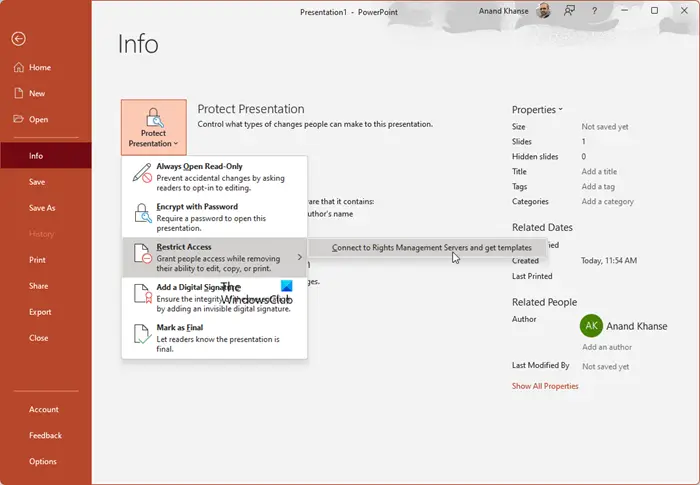Click the Add a title field
The image size is (700, 485).
599,171
